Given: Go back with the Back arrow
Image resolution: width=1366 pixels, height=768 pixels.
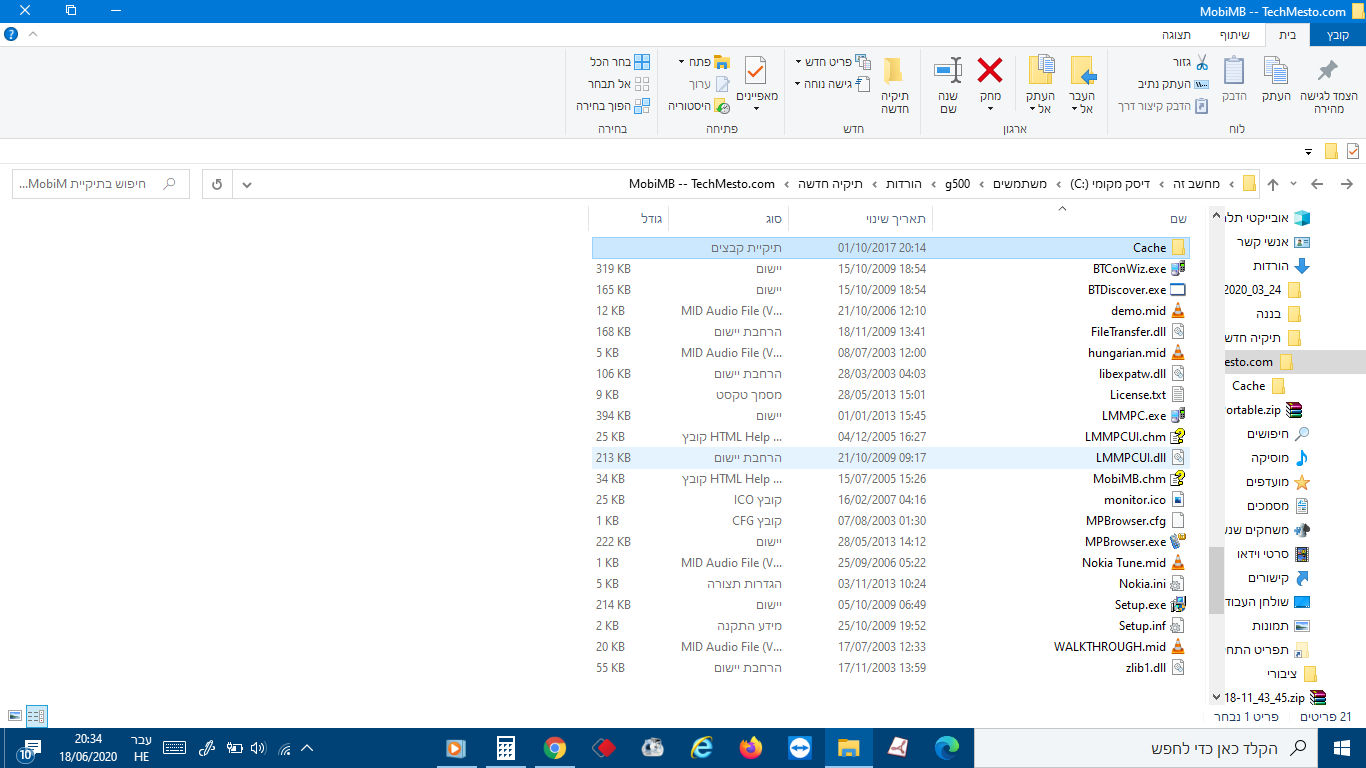Looking at the screenshot, I should pyautogui.click(x=1346, y=184).
